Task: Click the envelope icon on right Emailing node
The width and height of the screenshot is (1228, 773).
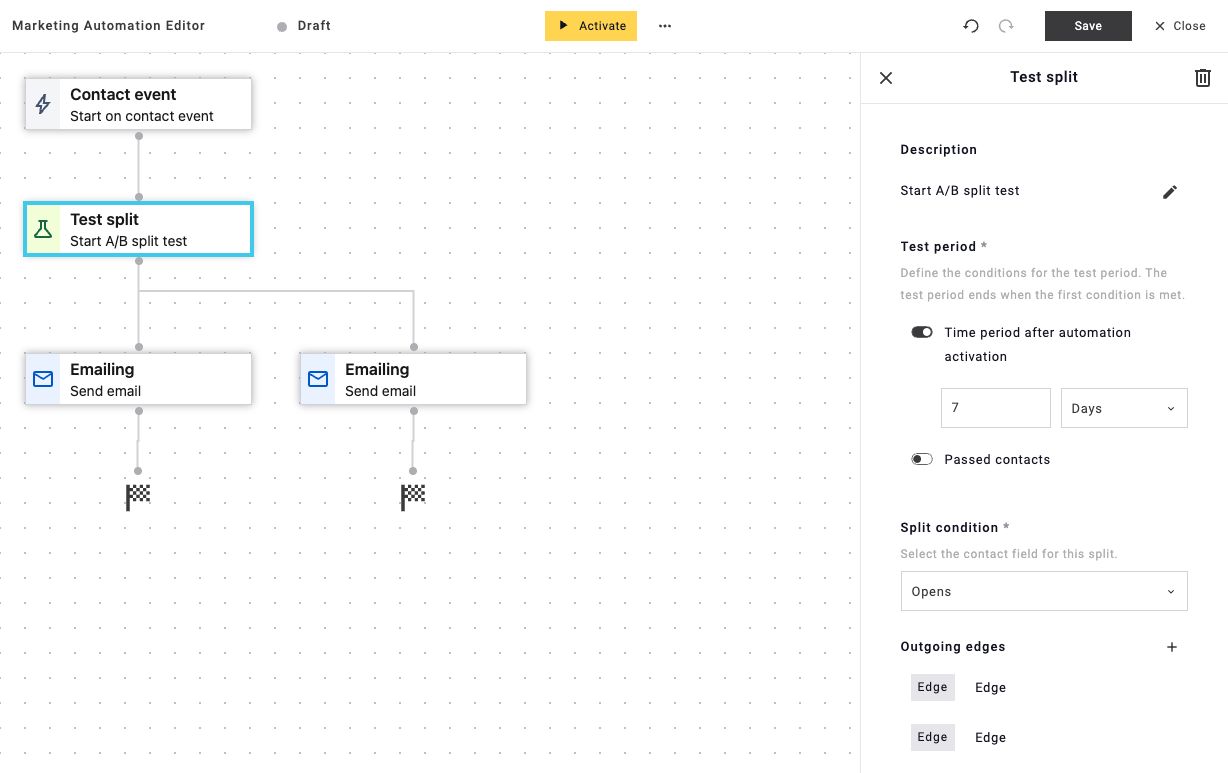Action: coord(318,379)
